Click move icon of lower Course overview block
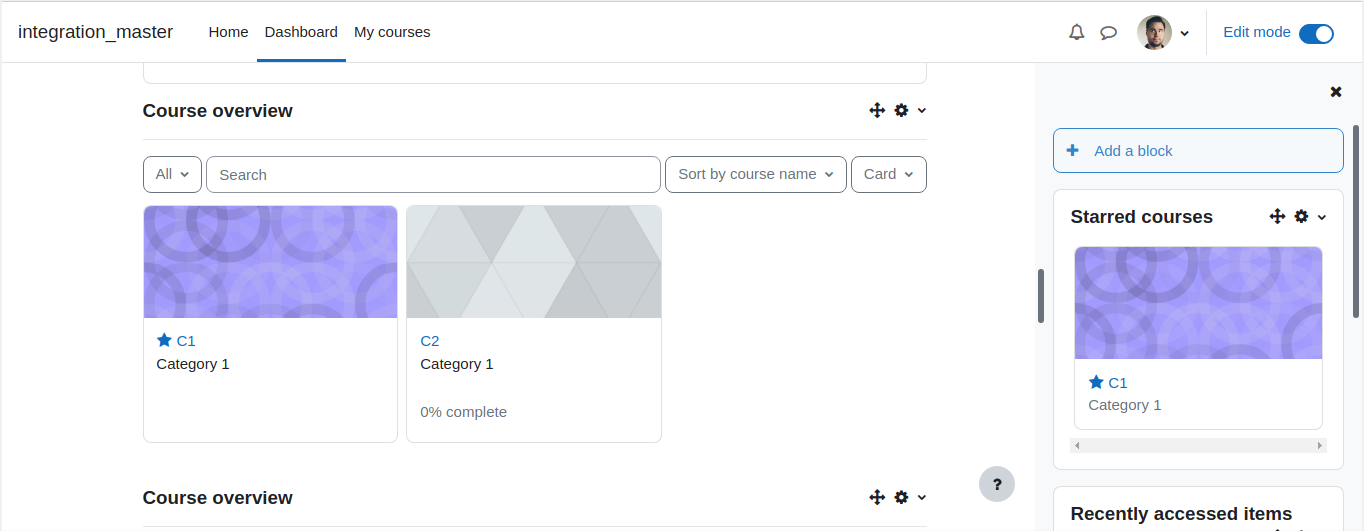Screen dimensions: 1364x531 877,497
